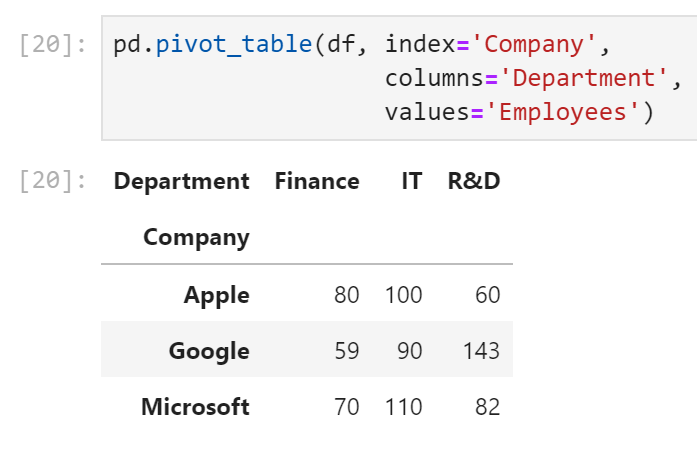
Task: Select the Finance column header
Action: [x=316, y=181]
